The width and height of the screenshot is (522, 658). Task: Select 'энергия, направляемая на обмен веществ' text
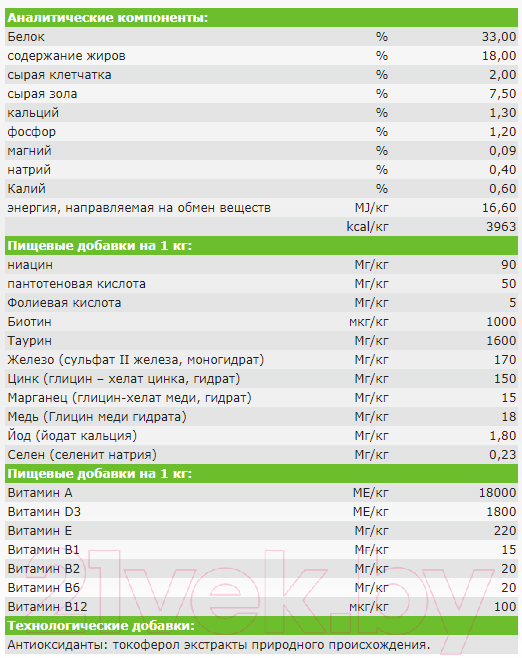139,208
